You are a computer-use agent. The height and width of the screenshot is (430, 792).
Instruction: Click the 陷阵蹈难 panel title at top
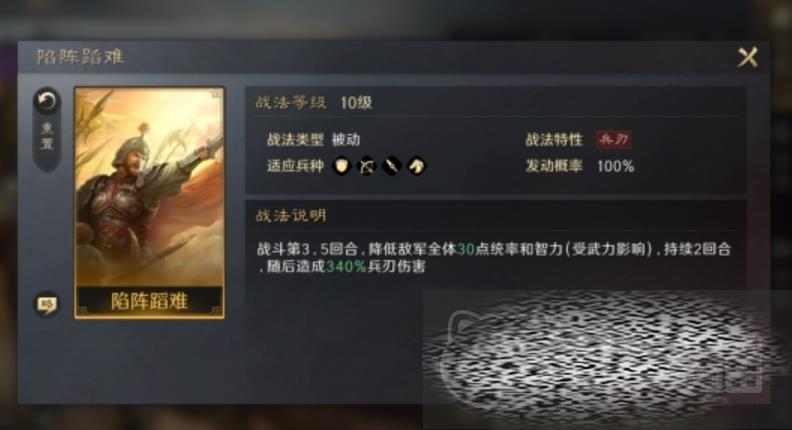tap(80, 57)
